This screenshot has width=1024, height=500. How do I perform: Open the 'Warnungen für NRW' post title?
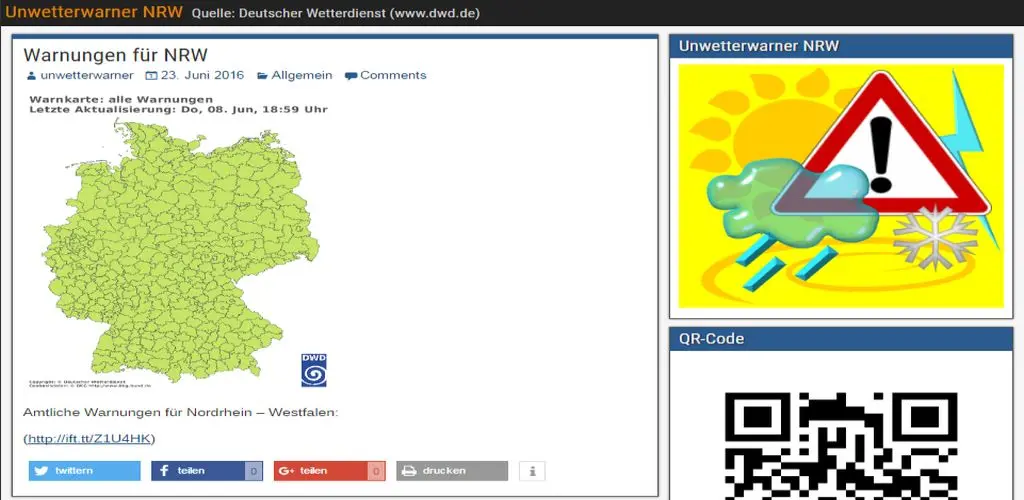point(116,54)
